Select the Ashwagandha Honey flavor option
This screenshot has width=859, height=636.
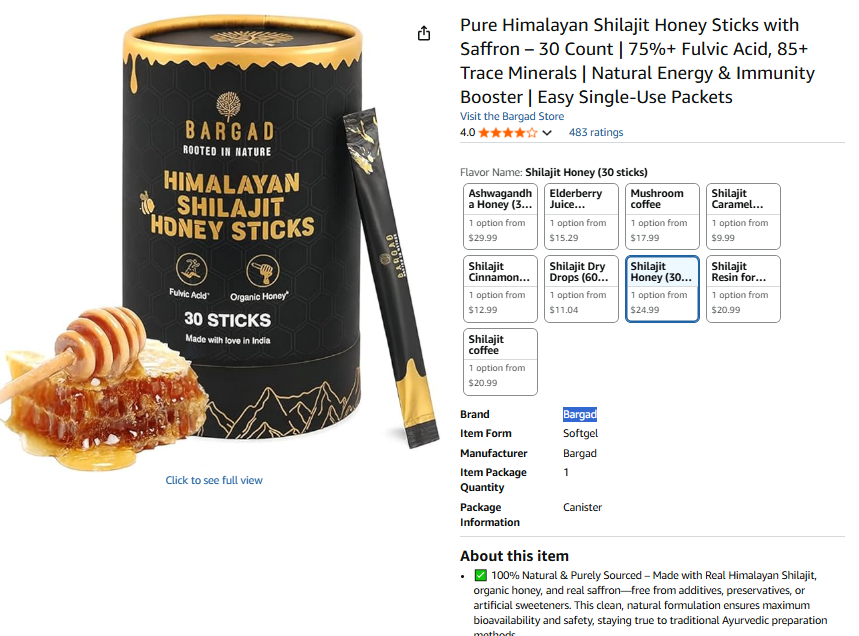click(499, 216)
